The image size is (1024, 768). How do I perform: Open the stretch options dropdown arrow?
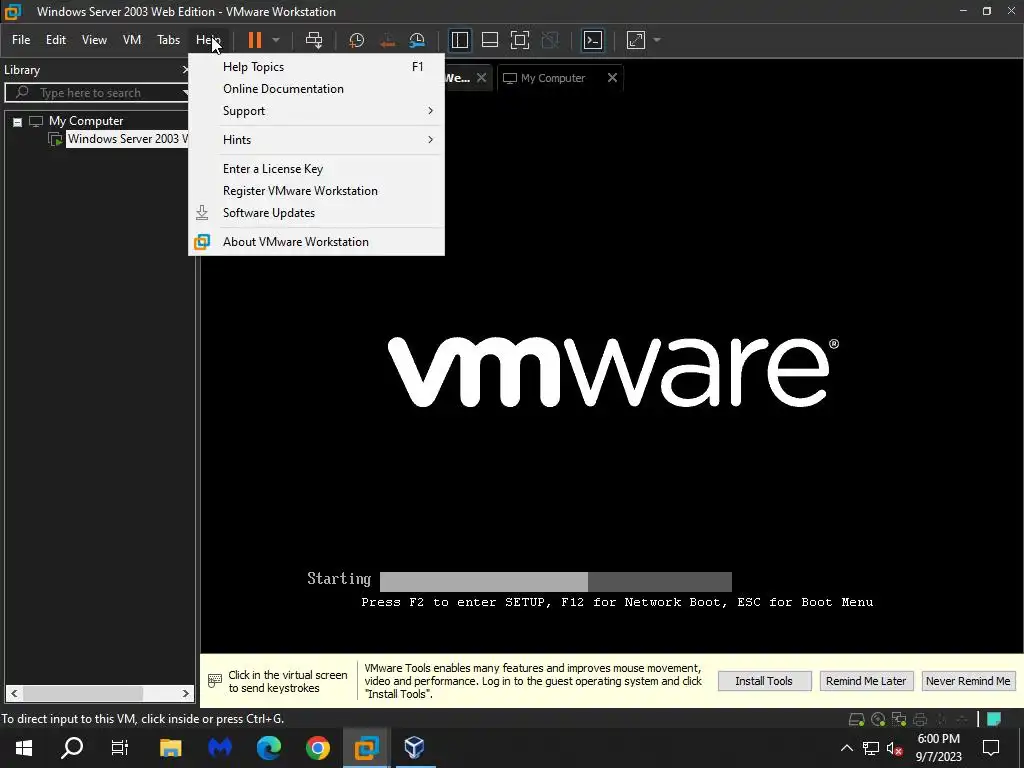tap(657, 40)
